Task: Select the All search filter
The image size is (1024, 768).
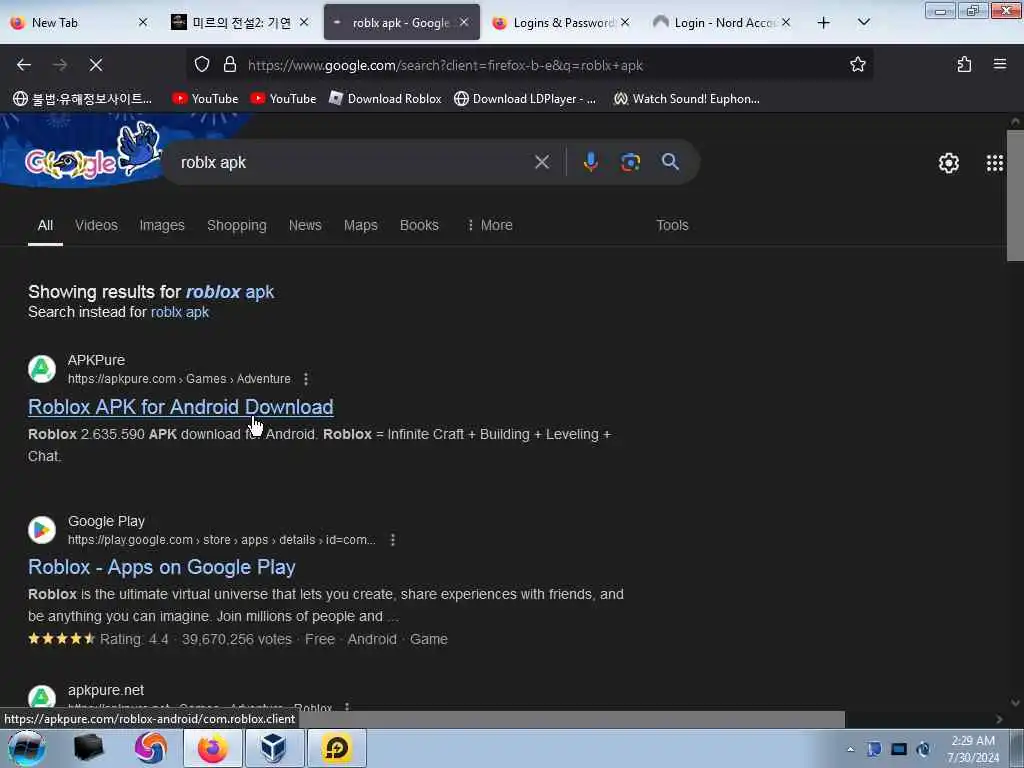Action: tap(45, 225)
